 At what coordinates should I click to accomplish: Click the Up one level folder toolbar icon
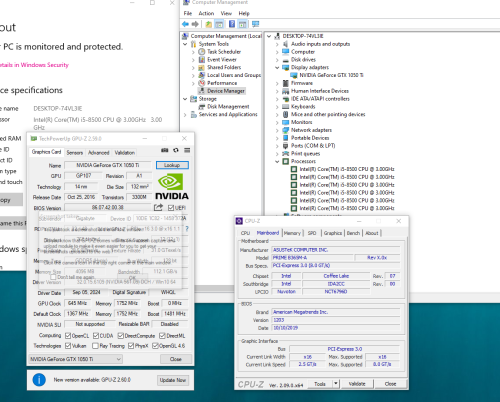click(x=209, y=24)
